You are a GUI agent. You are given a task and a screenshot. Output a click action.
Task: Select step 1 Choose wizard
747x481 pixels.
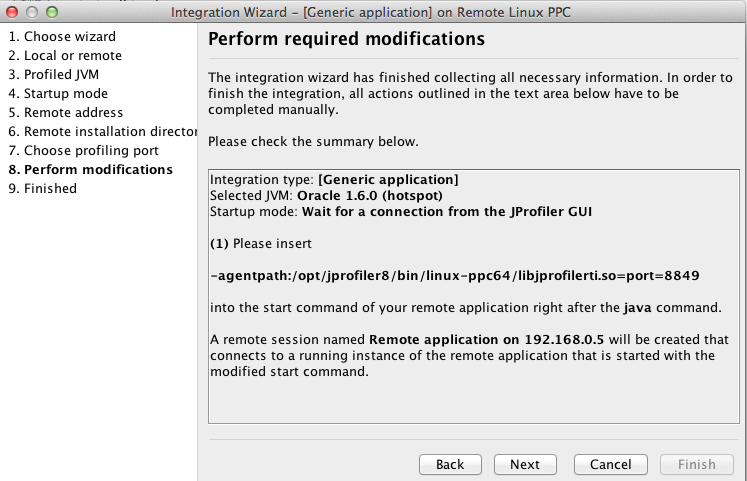[x=62, y=37]
